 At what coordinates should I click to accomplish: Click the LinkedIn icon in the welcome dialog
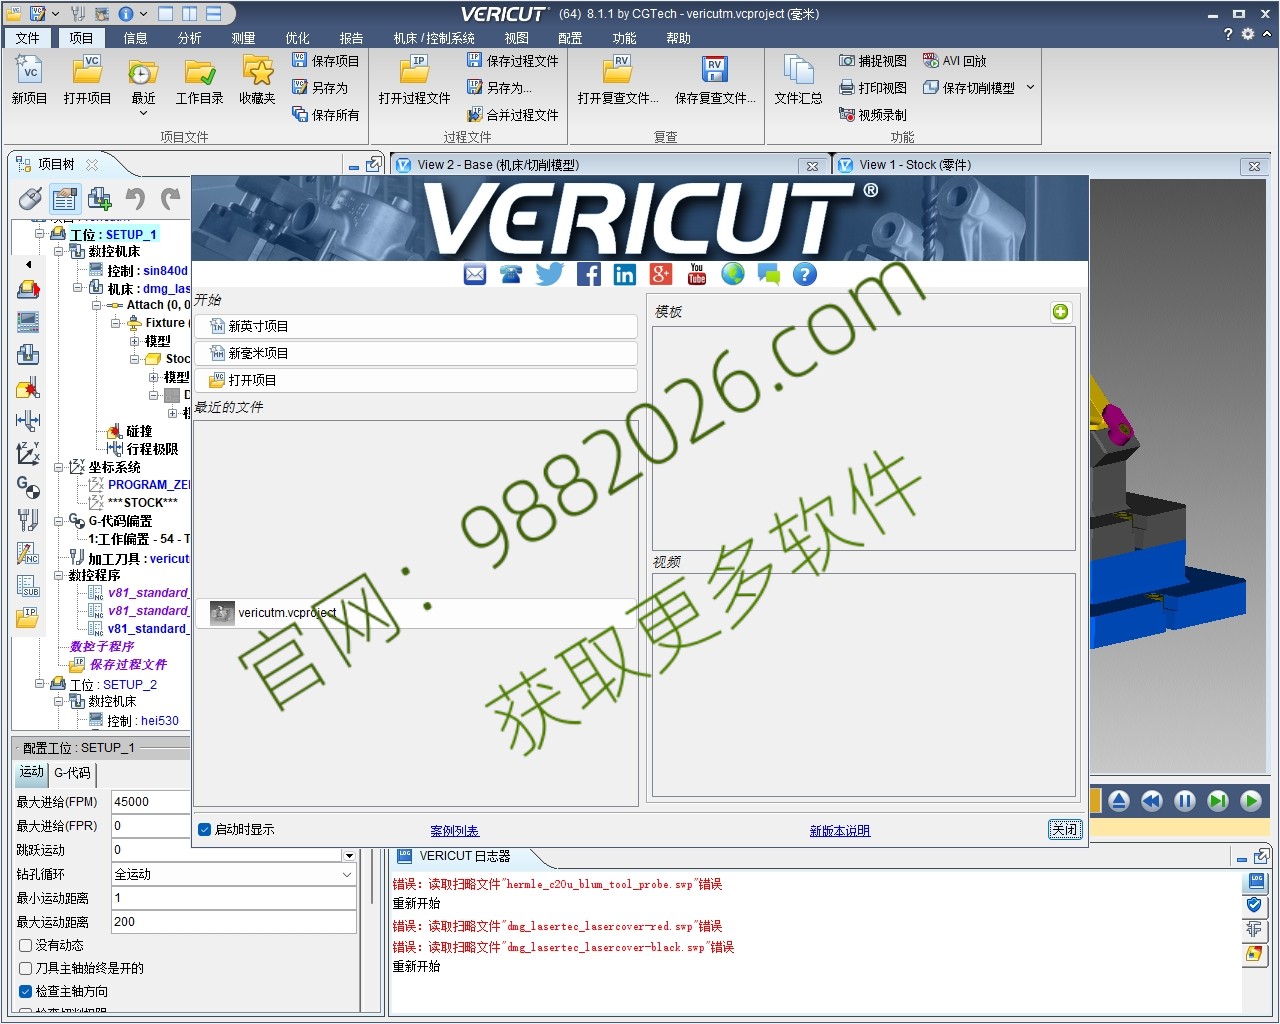[625, 274]
